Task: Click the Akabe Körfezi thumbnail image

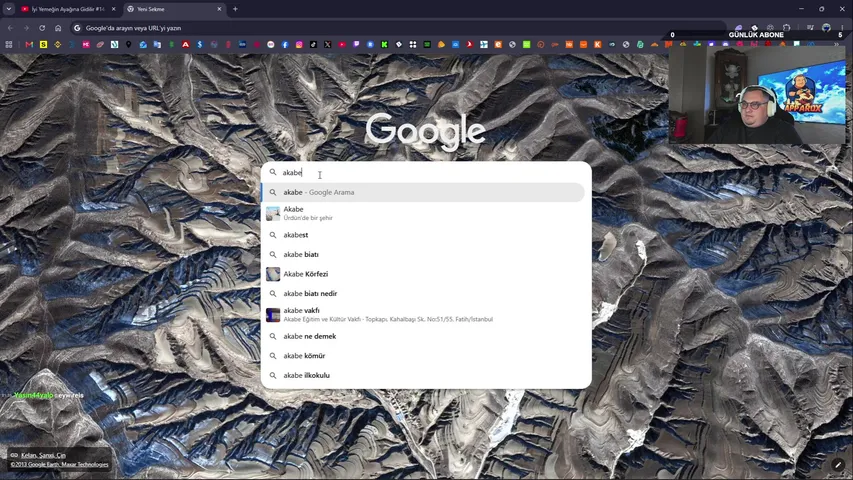Action: point(273,274)
